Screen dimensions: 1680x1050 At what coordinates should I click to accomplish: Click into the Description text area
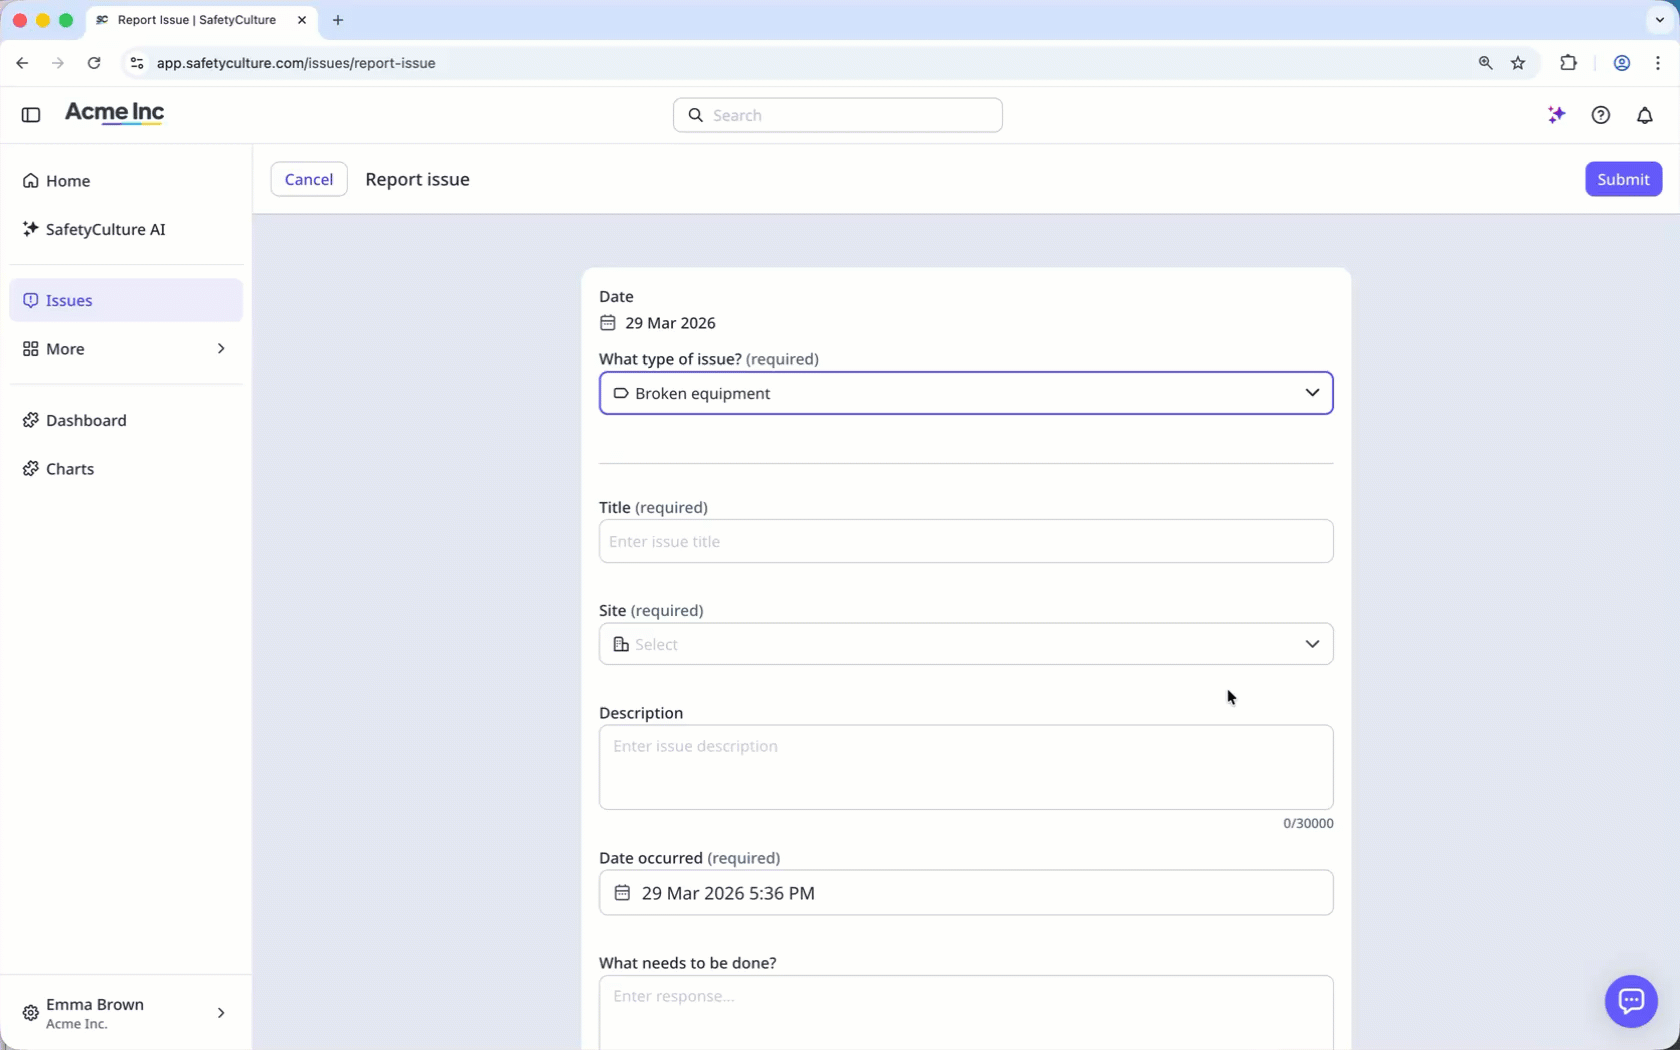tap(966, 767)
